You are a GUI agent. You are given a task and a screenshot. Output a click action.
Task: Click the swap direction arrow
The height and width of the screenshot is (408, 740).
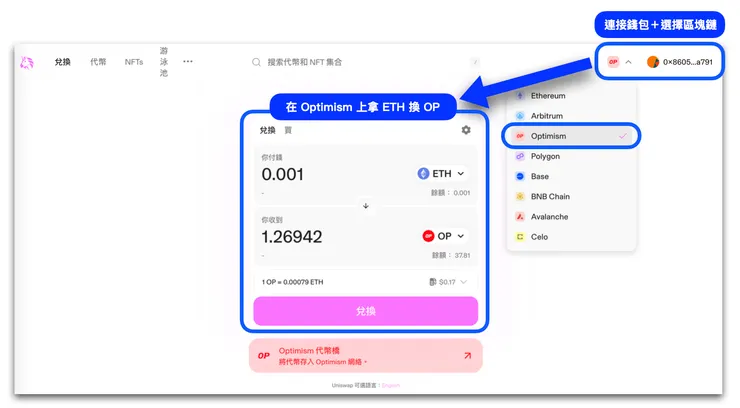coord(366,206)
